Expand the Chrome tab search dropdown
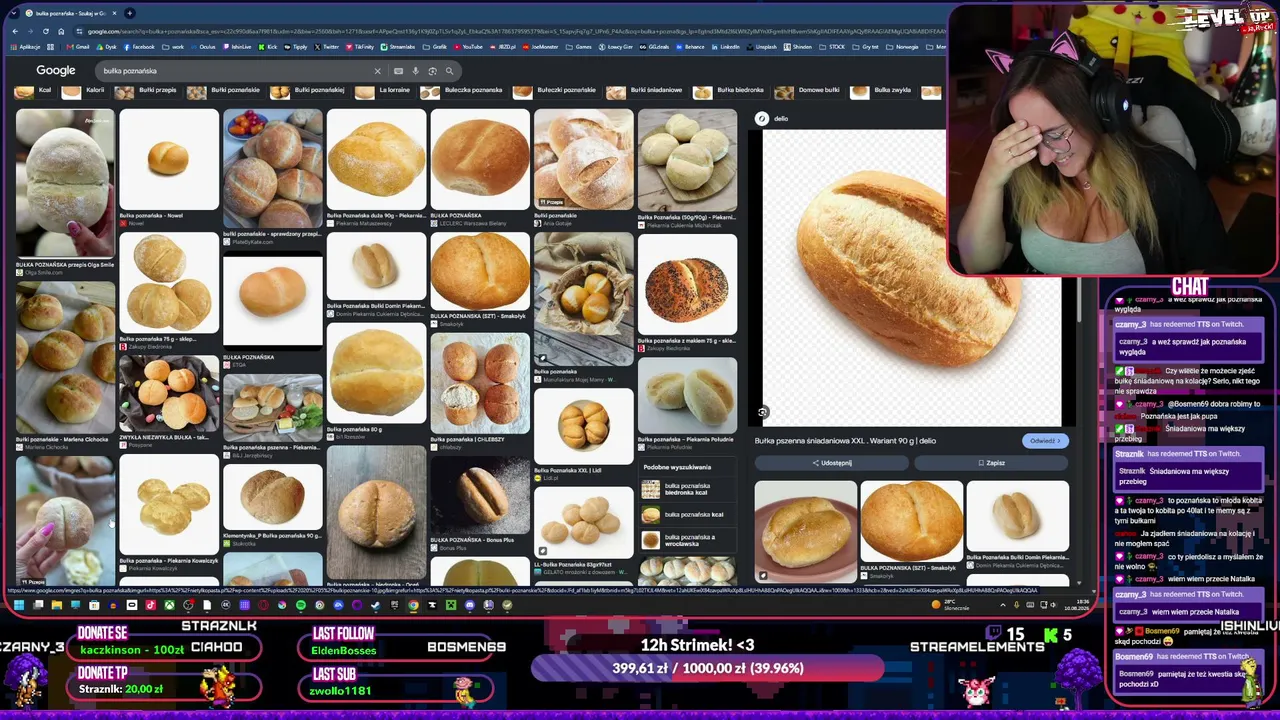This screenshot has height=720, width=1280. [x=13, y=13]
